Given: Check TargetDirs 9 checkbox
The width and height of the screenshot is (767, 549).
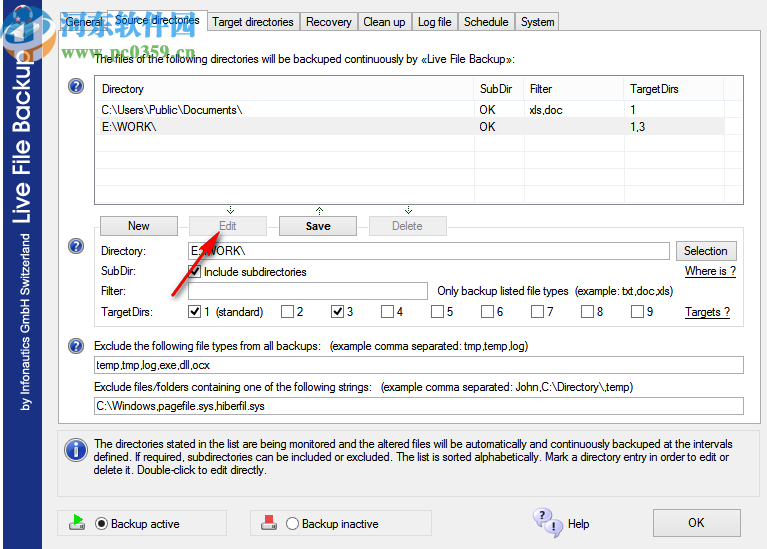Looking at the screenshot, I should coord(637,312).
